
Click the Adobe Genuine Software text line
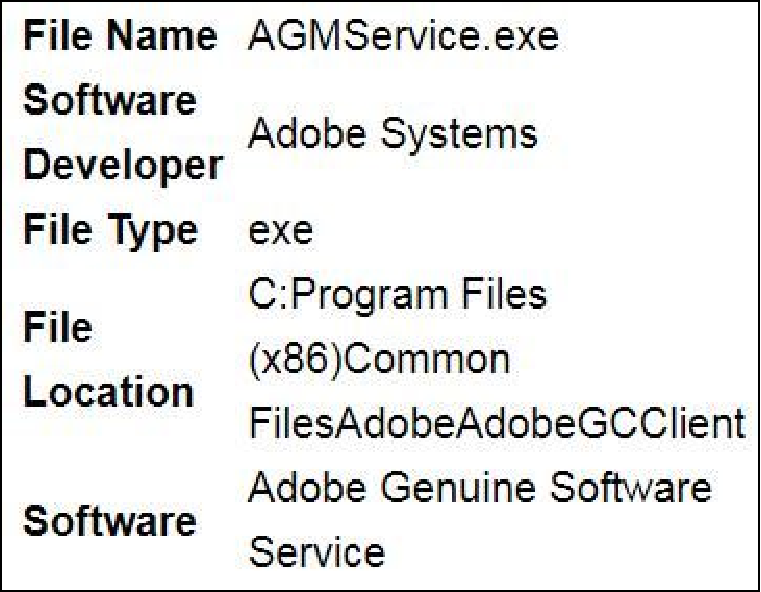[x=480, y=487]
